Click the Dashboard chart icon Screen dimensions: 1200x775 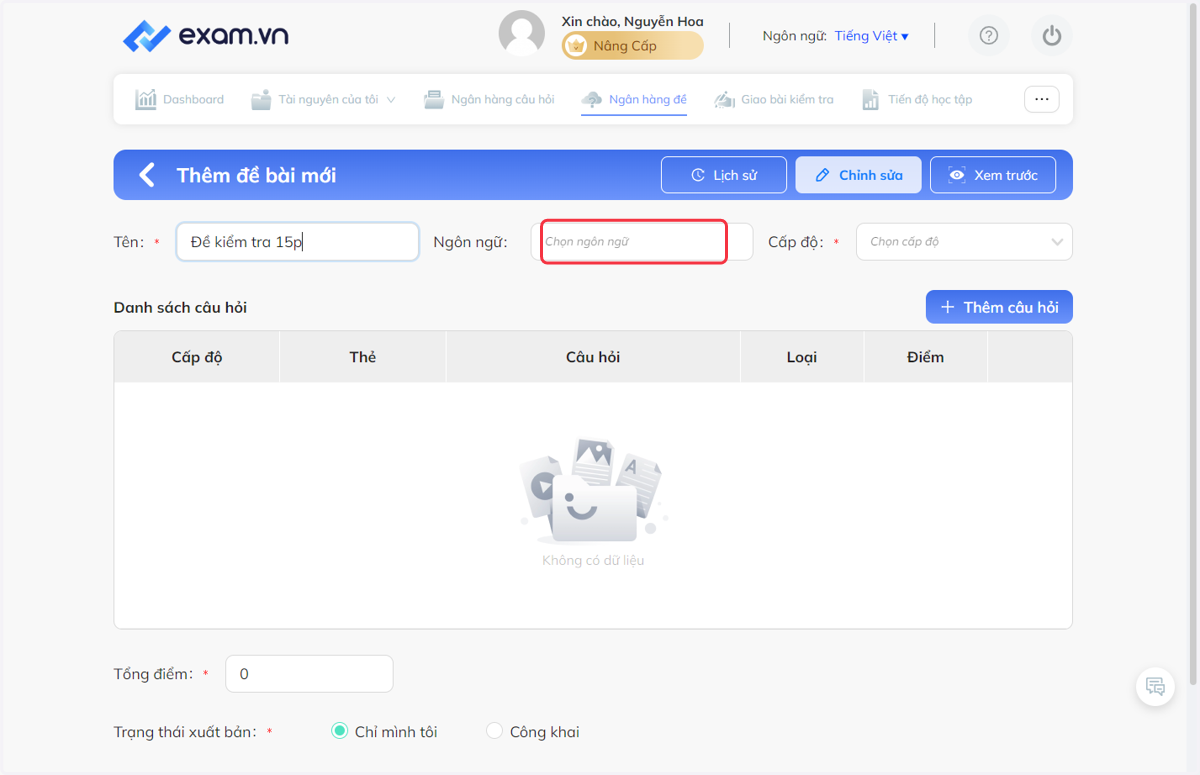(146, 99)
